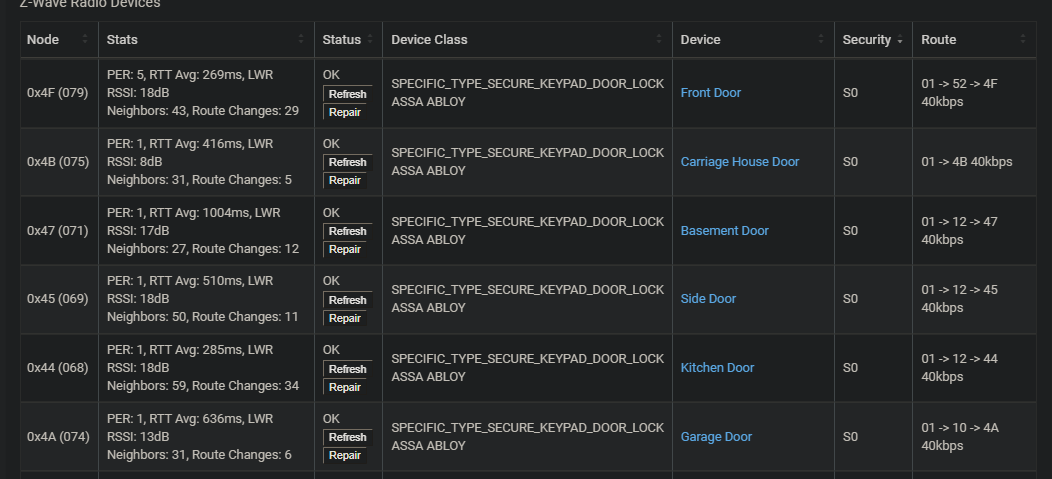Image resolution: width=1052 pixels, height=479 pixels.
Task: Open the Kitchen Door device
Action: 717,368
